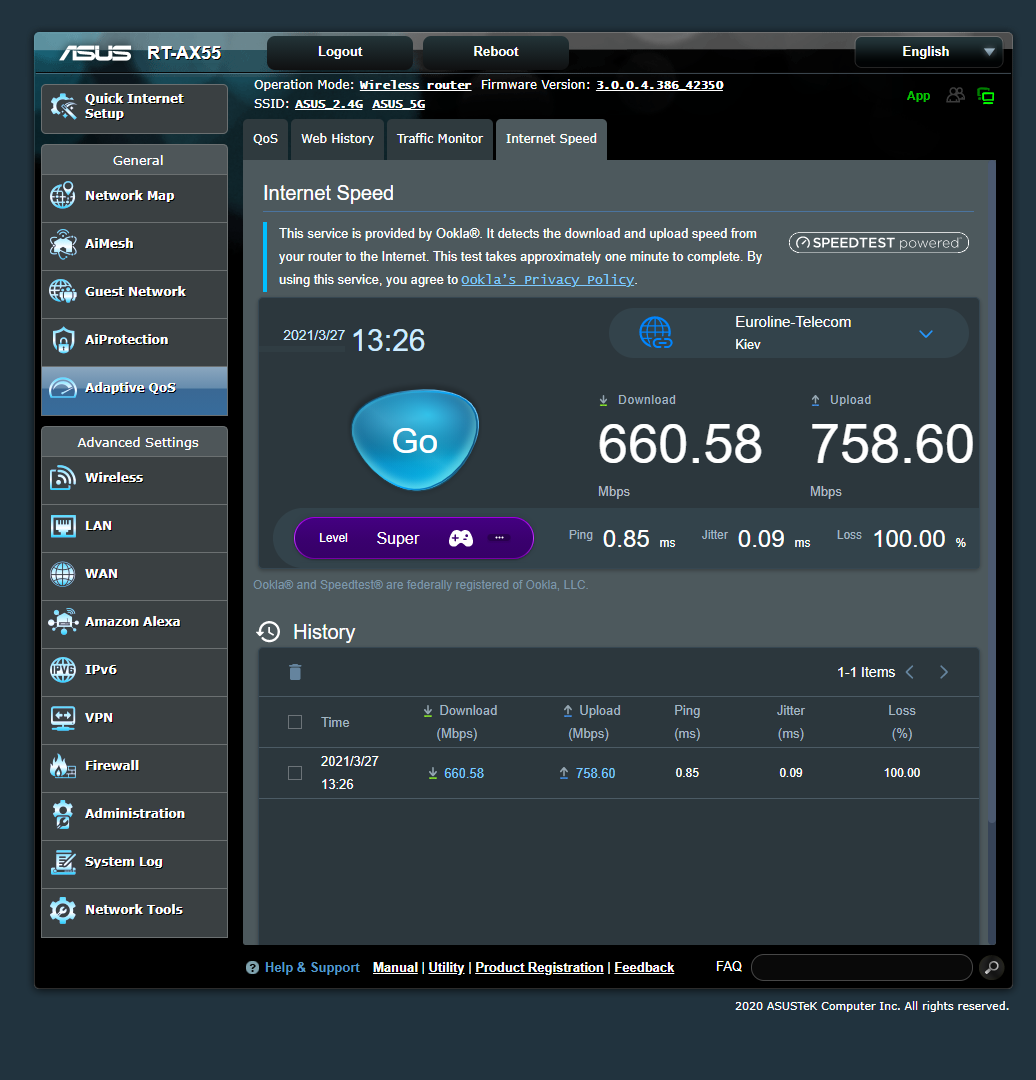The width and height of the screenshot is (1036, 1080).
Task: Open the Guest Network icon
Action: 63,291
